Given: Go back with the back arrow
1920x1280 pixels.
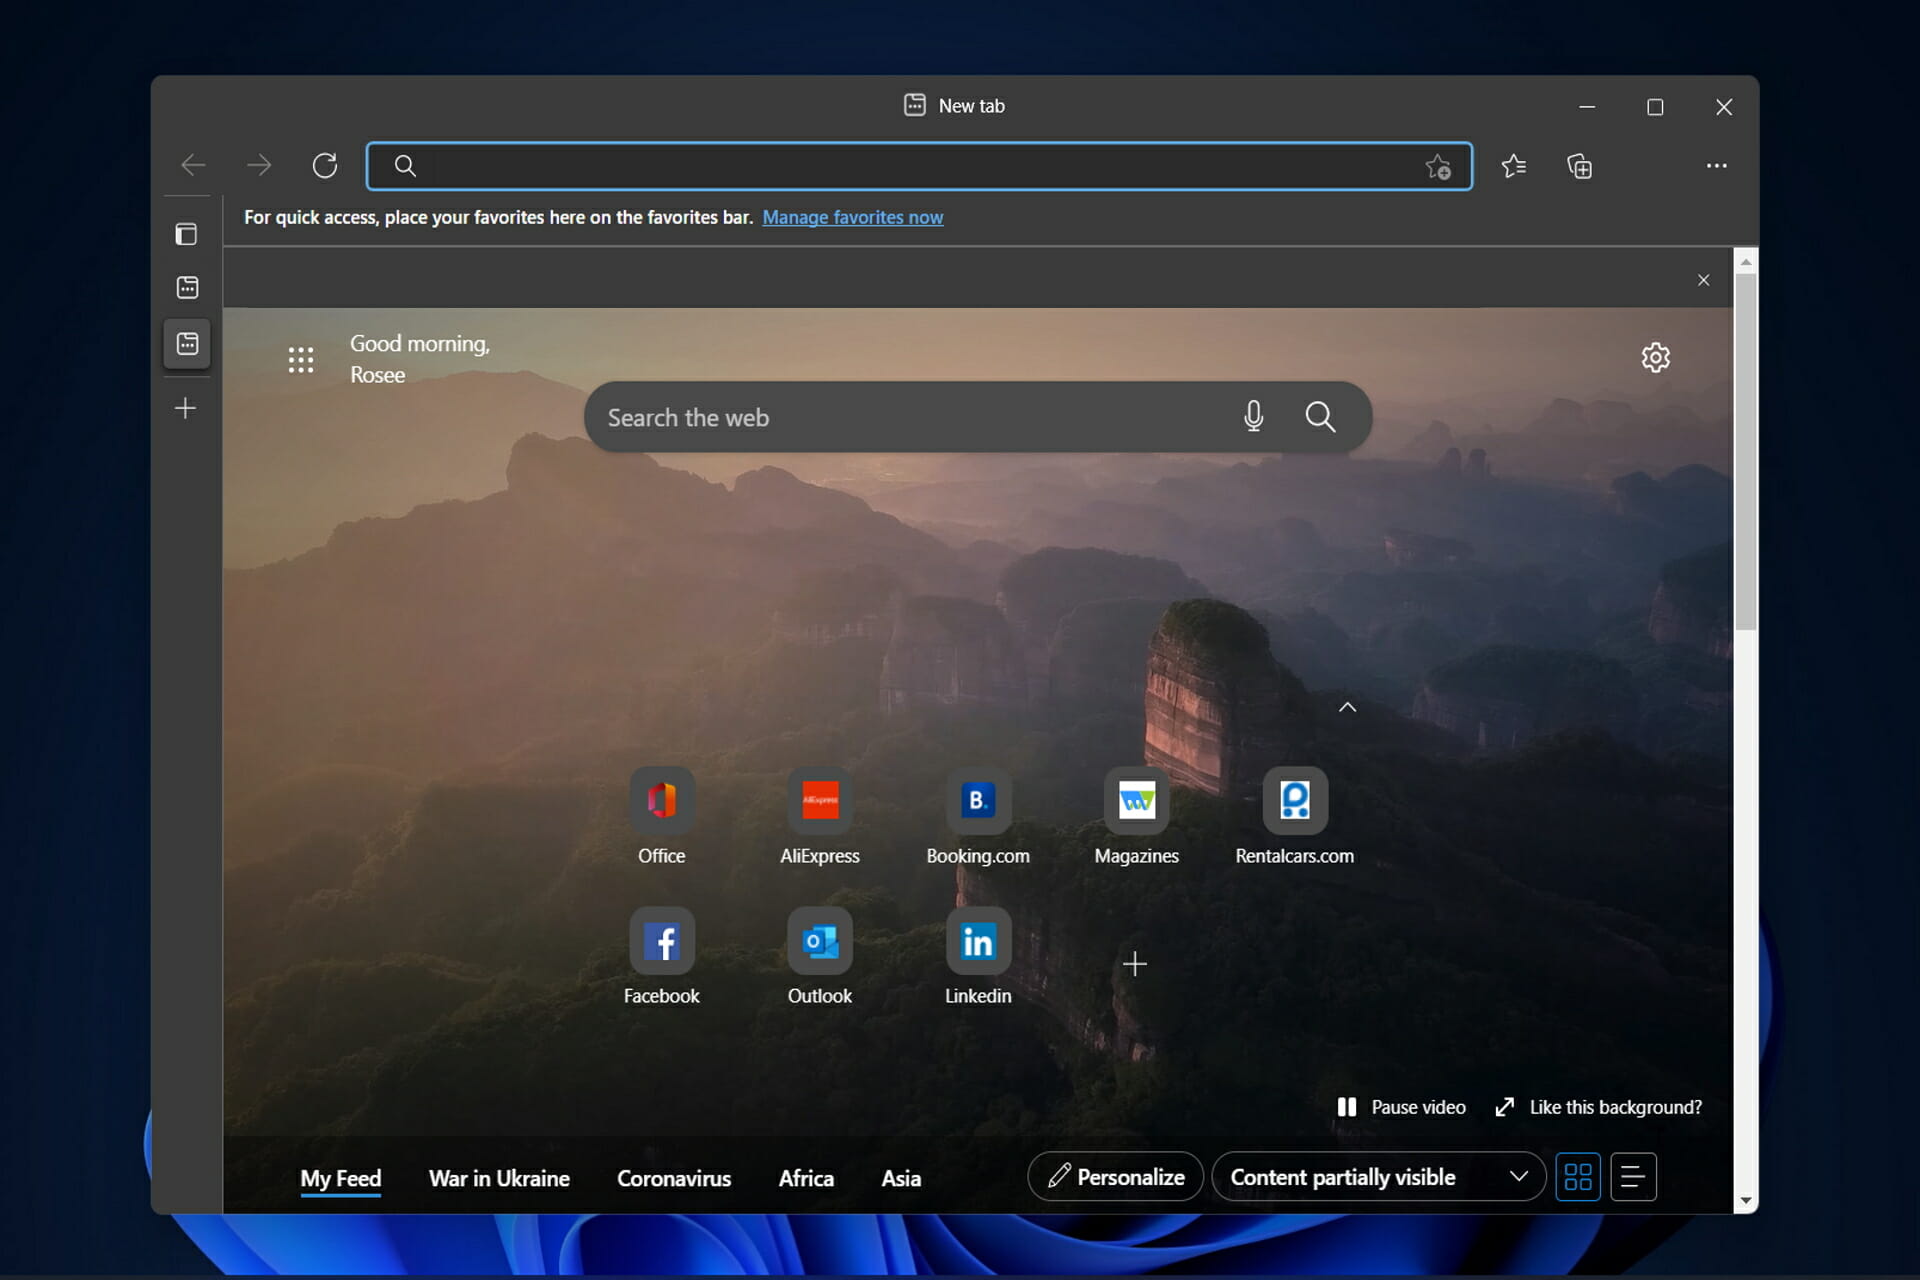Looking at the screenshot, I should coord(193,165).
